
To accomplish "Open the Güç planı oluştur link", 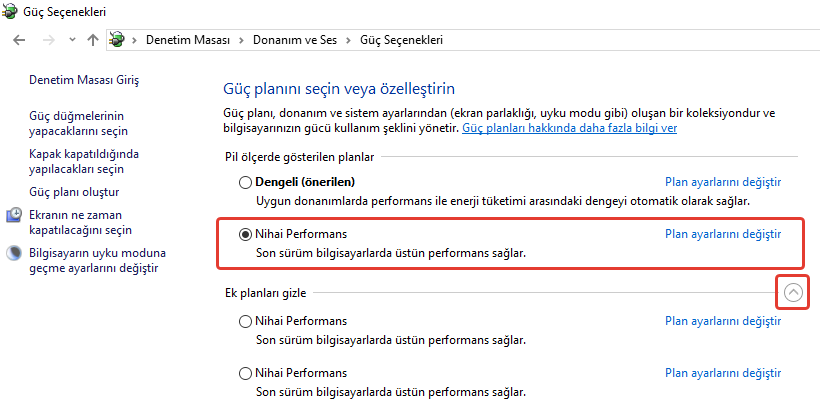I will (x=75, y=191).
